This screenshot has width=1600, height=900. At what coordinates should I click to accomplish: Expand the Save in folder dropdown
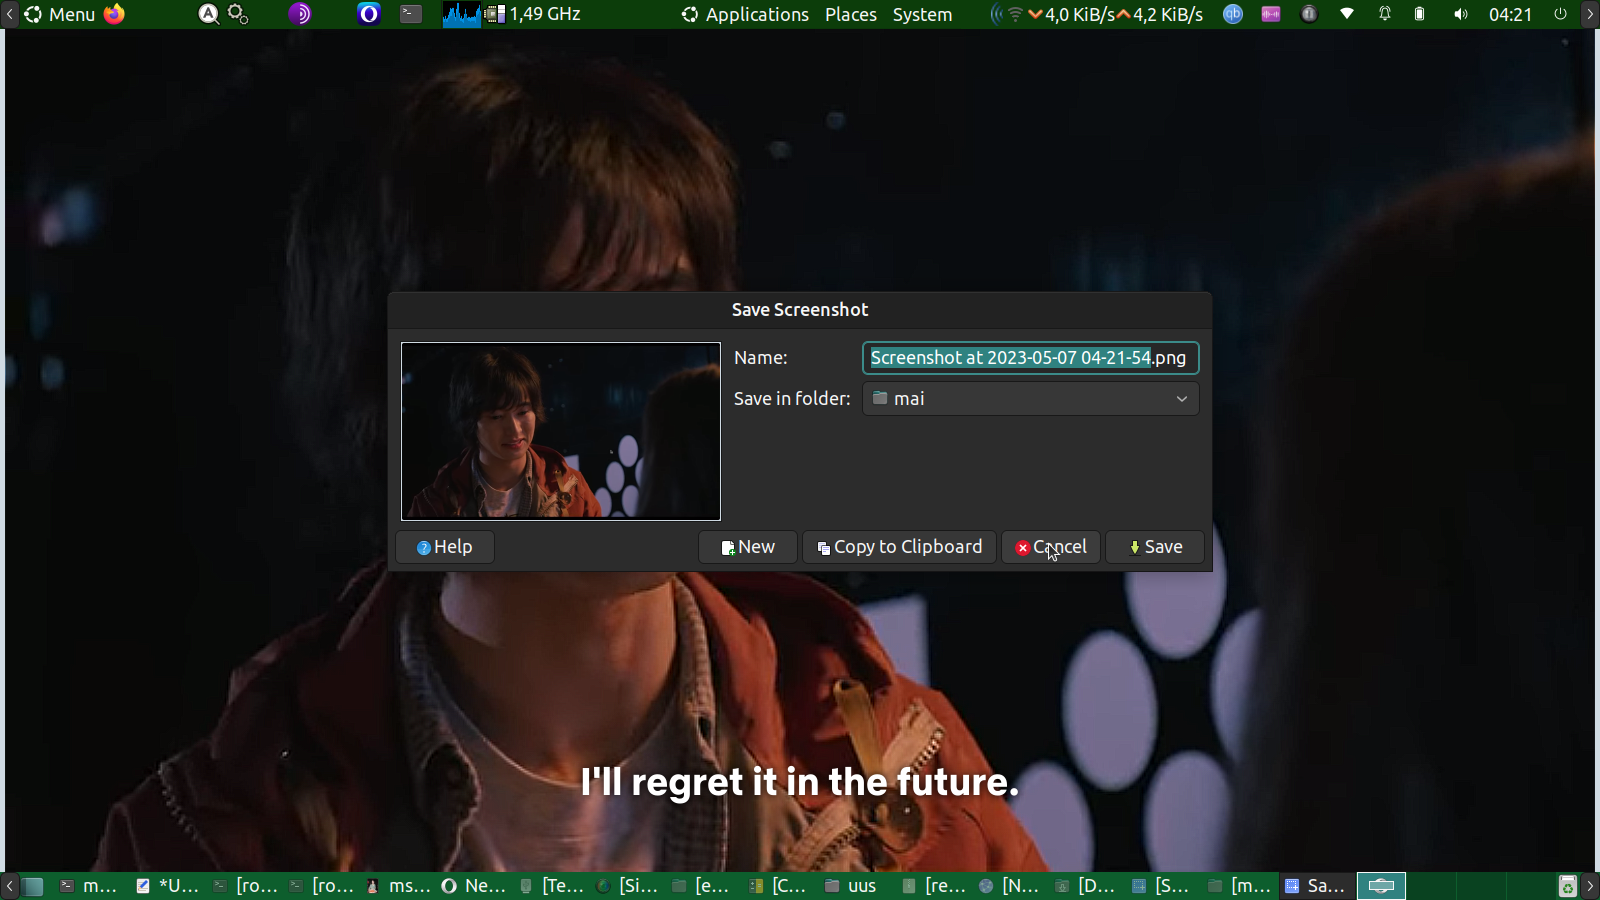[x=1031, y=398]
